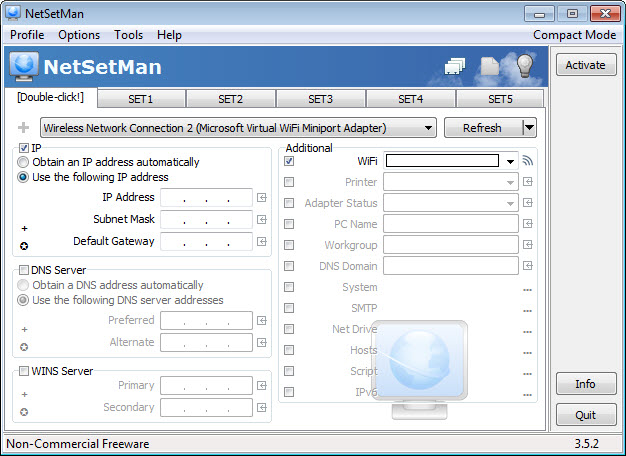
Task: Uncheck the IP checkbox
Action: [24, 148]
